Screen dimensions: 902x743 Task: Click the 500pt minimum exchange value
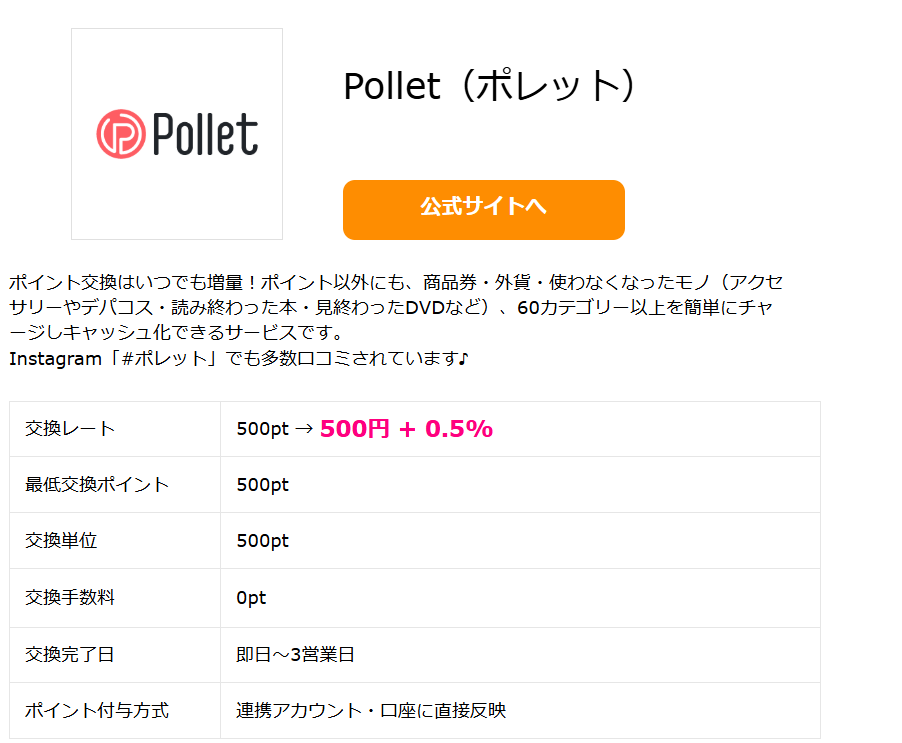click(262, 485)
